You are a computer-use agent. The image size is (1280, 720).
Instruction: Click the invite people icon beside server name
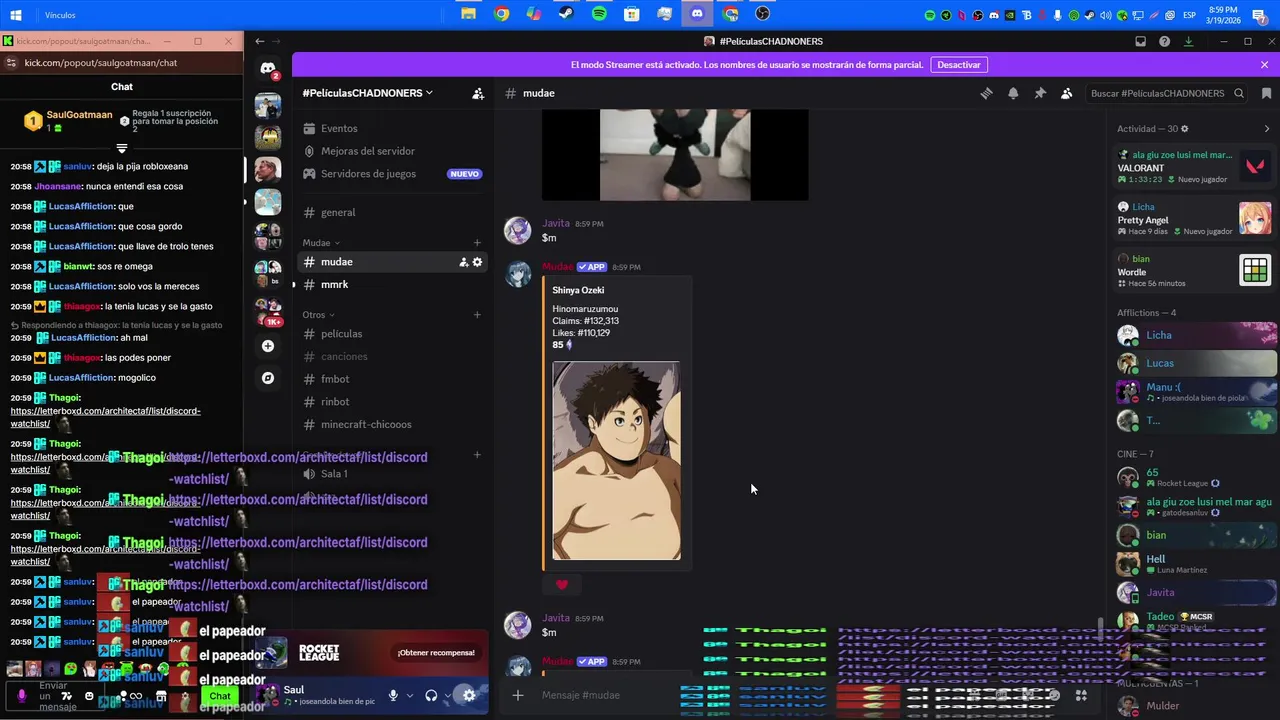pos(478,93)
